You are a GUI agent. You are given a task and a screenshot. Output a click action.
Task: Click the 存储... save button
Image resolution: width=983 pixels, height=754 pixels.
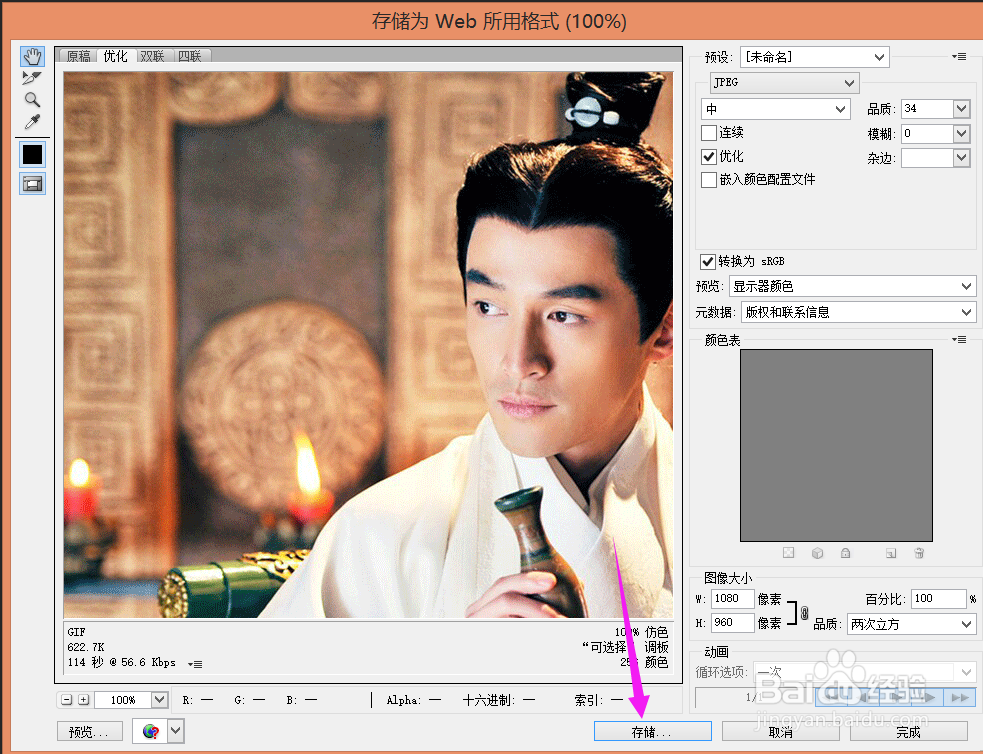coord(653,731)
